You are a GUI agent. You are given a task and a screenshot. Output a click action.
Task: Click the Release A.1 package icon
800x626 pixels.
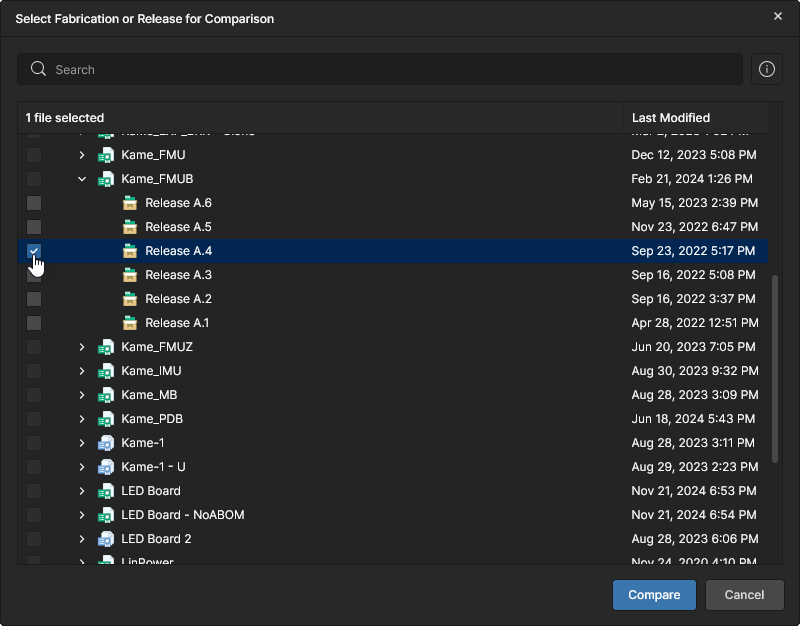[130, 323]
